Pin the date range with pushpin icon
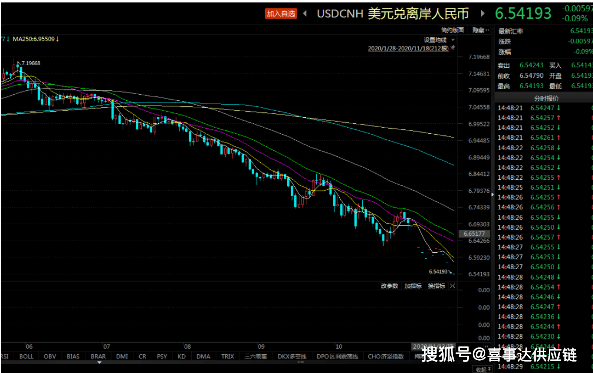Image resolution: width=593 pixels, height=373 pixels. tap(453, 48)
